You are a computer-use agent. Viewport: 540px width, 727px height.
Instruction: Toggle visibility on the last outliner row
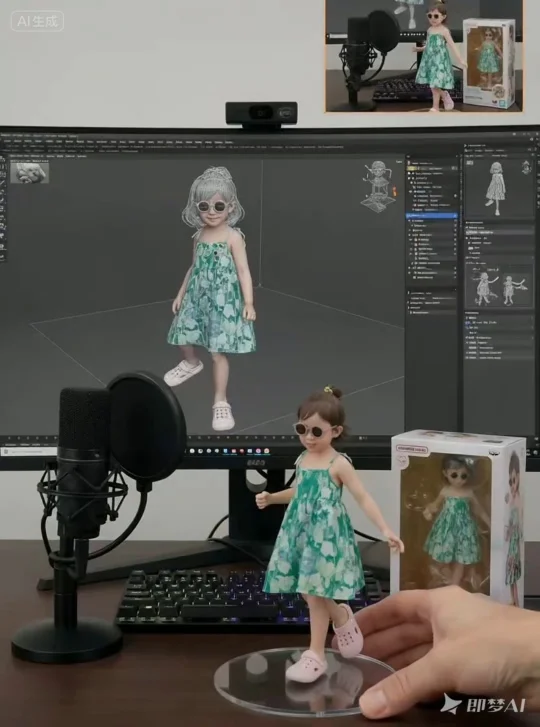454,278
